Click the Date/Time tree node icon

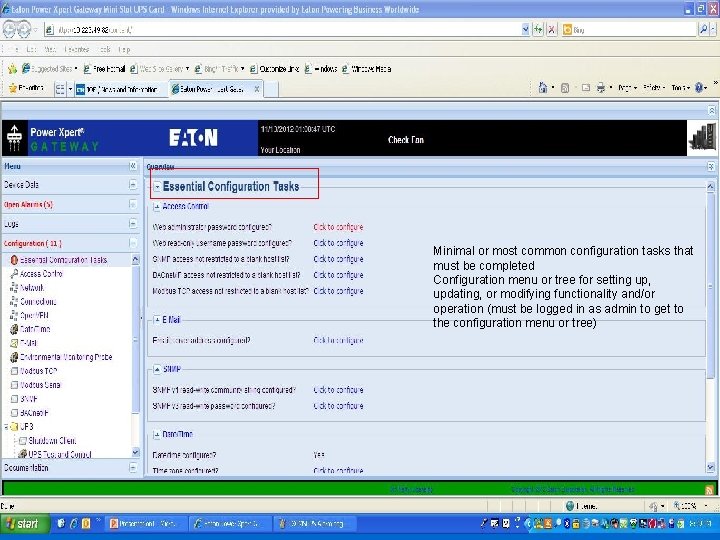click(x=14, y=329)
